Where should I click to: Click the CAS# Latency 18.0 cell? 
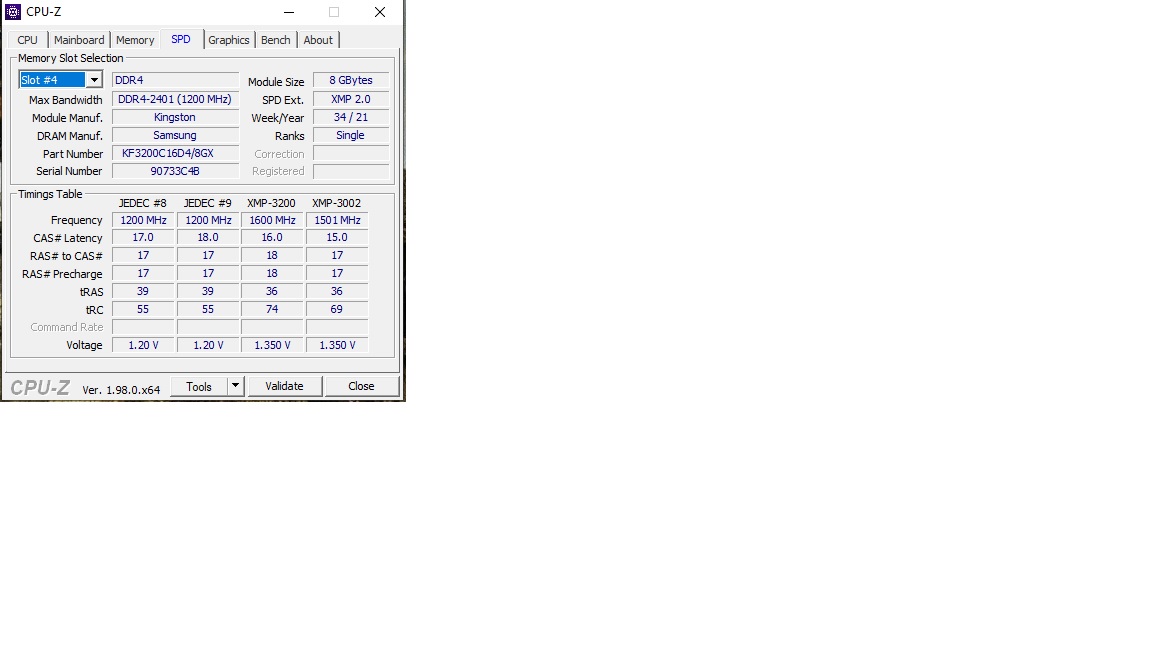point(208,237)
